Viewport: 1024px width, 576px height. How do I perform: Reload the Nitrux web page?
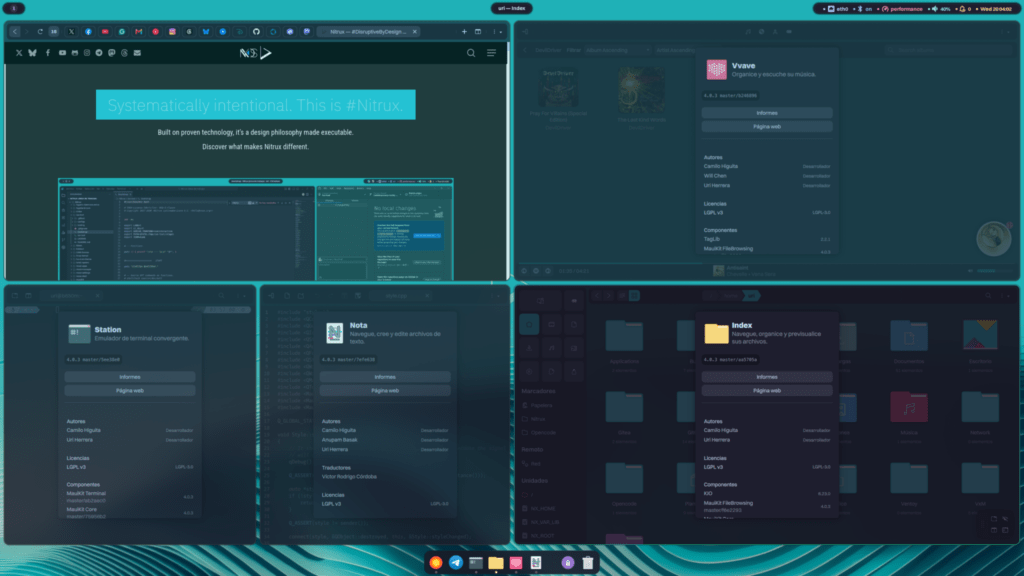(40, 31)
